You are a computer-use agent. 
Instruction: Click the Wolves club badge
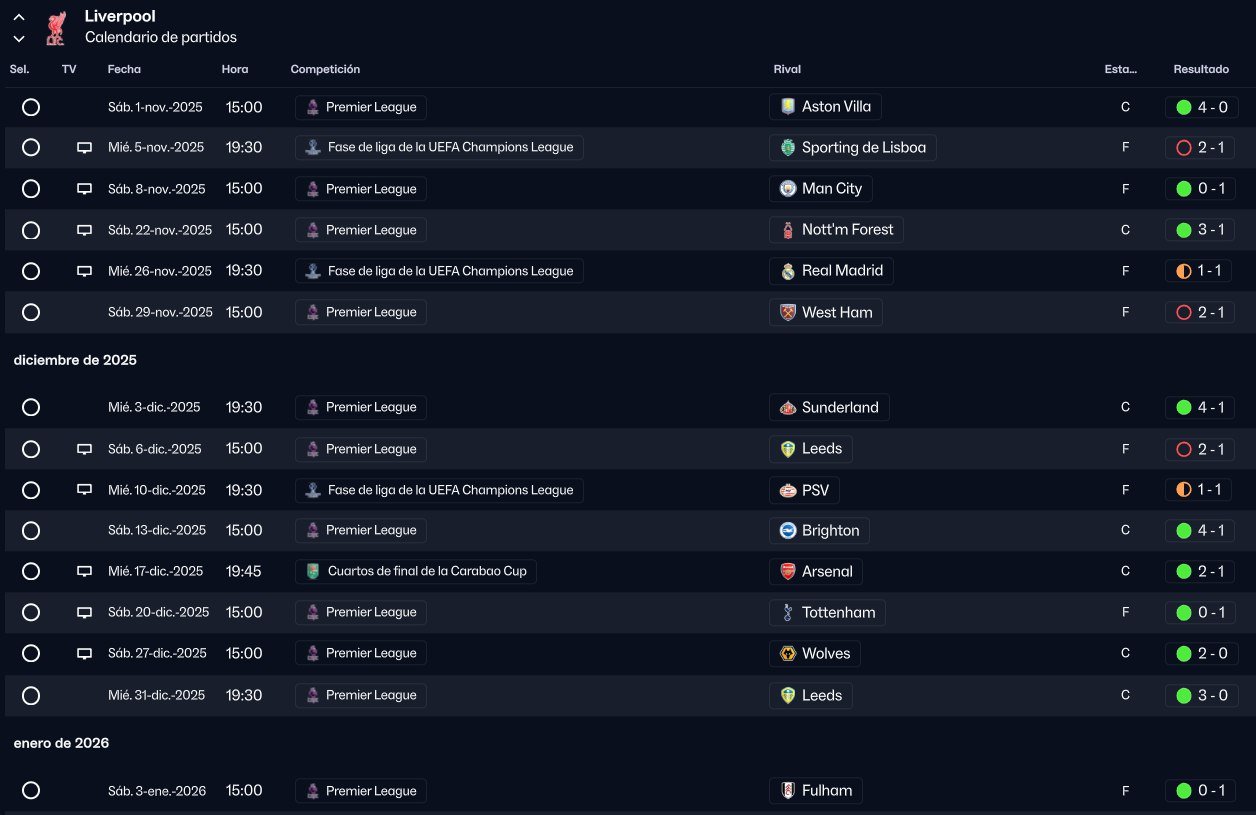[787, 654]
